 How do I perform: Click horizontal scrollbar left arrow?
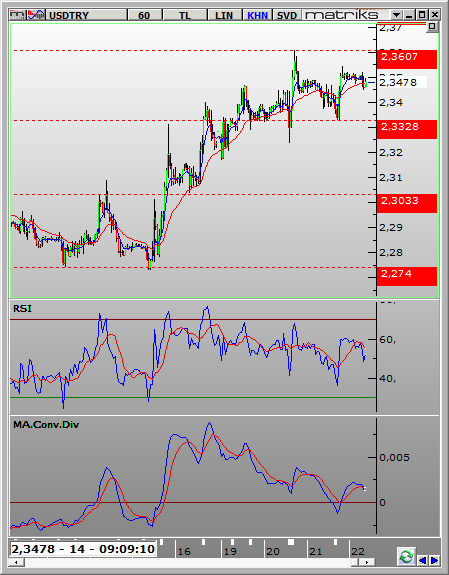16,562
